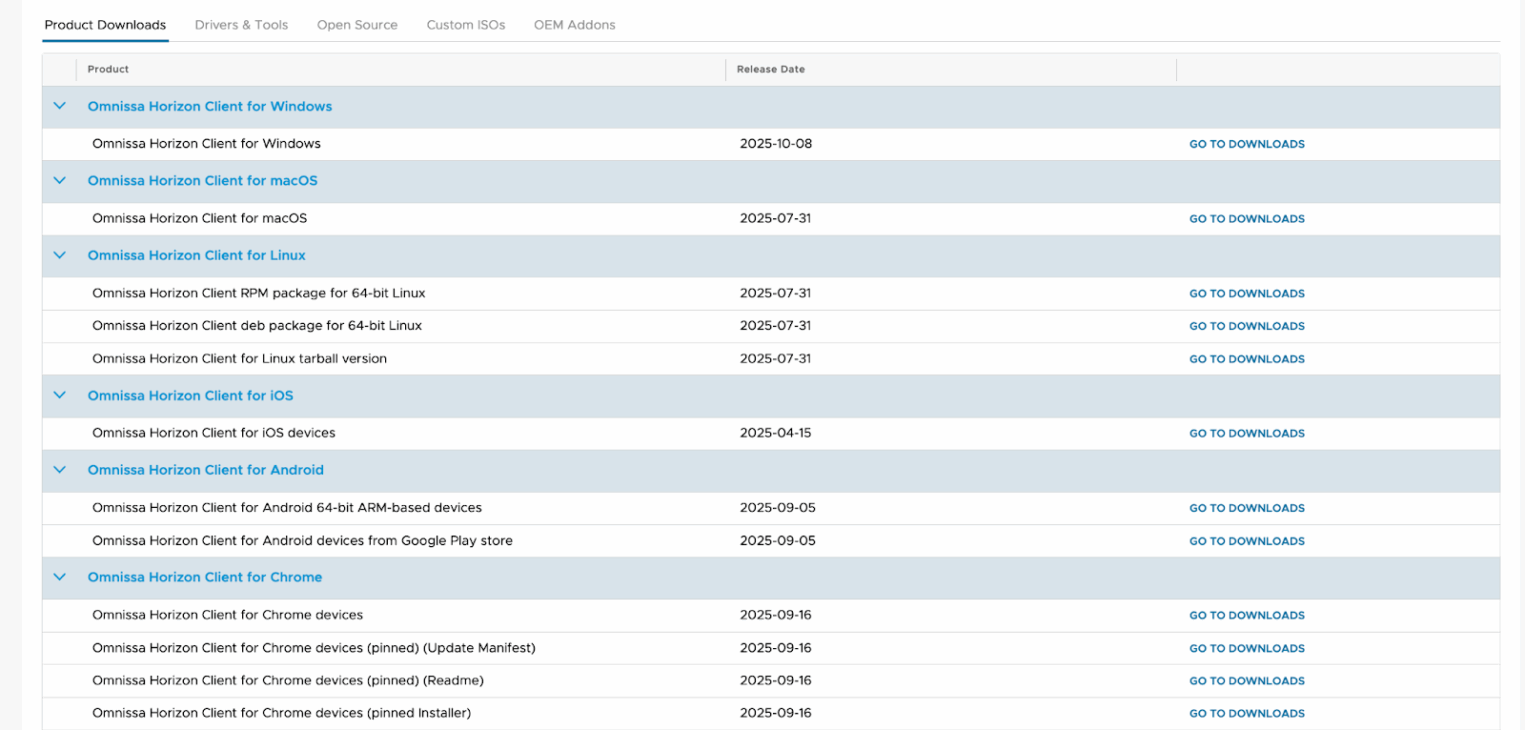Image resolution: width=1525 pixels, height=730 pixels.
Task: Select the Product Downloads tab
Action: [105, 25]
